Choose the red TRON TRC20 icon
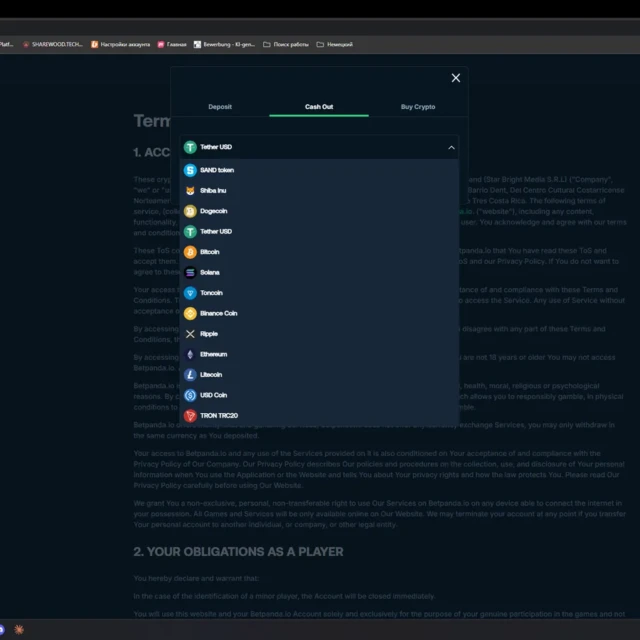 pos(190,416)
